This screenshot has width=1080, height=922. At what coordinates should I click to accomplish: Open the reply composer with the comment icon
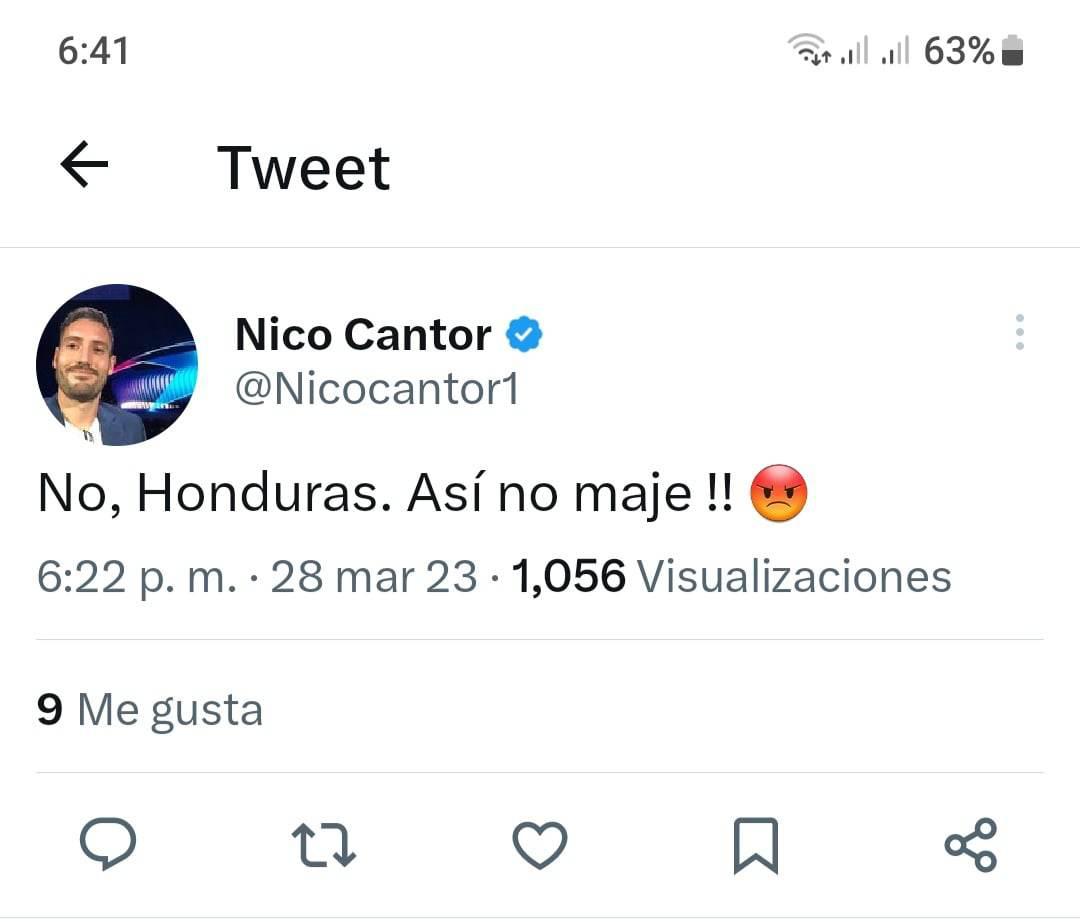point(108,845)
